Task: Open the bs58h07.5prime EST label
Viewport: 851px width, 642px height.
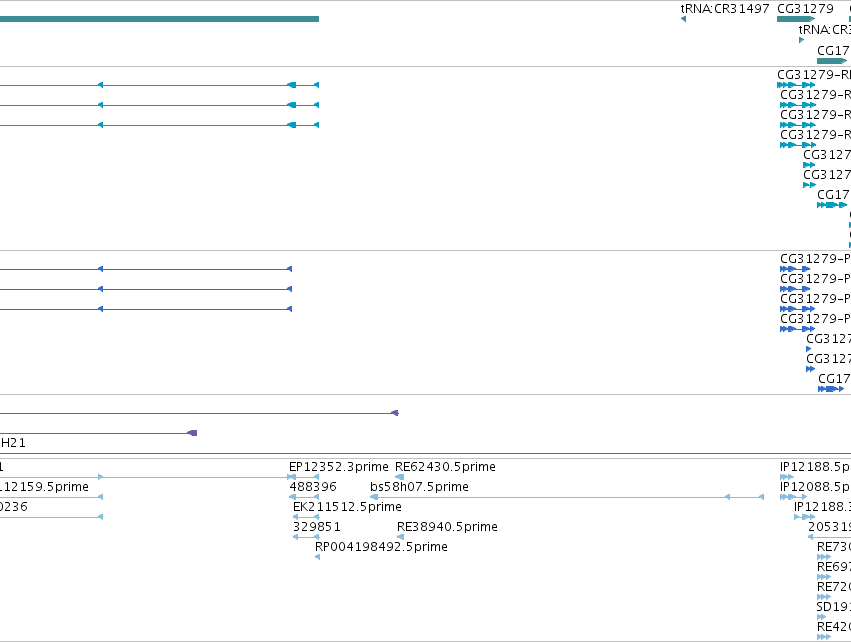Action: pyautogui.click(x=420, y=487)
